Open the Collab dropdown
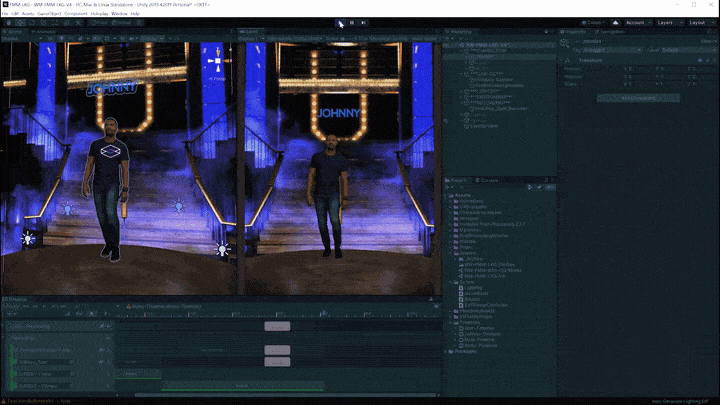This screenshot has height=405, width=720. [x=593, y=22]
